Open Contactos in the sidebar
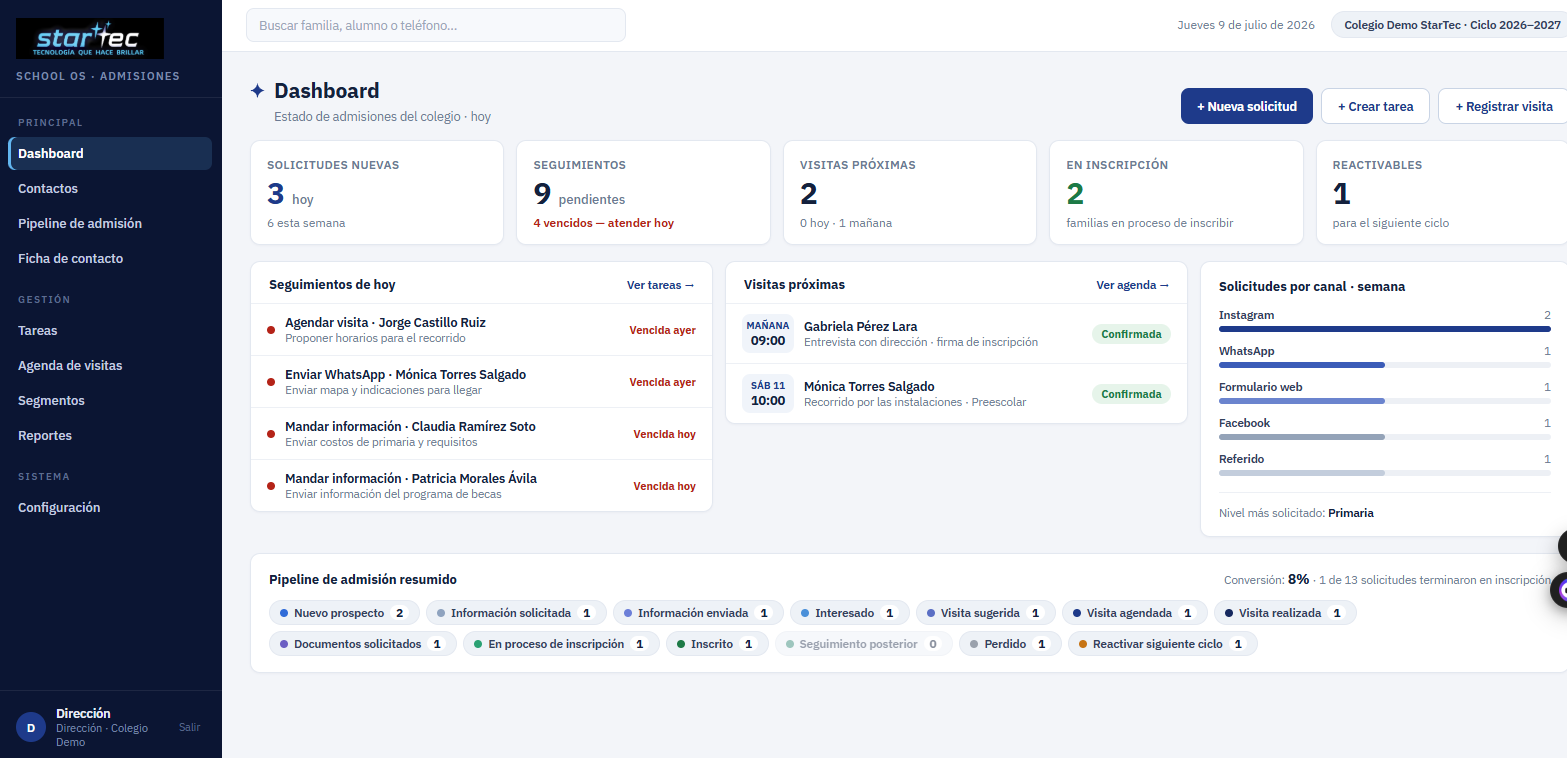Screen dimensions: 1567x758 click(x=110, y=189)
